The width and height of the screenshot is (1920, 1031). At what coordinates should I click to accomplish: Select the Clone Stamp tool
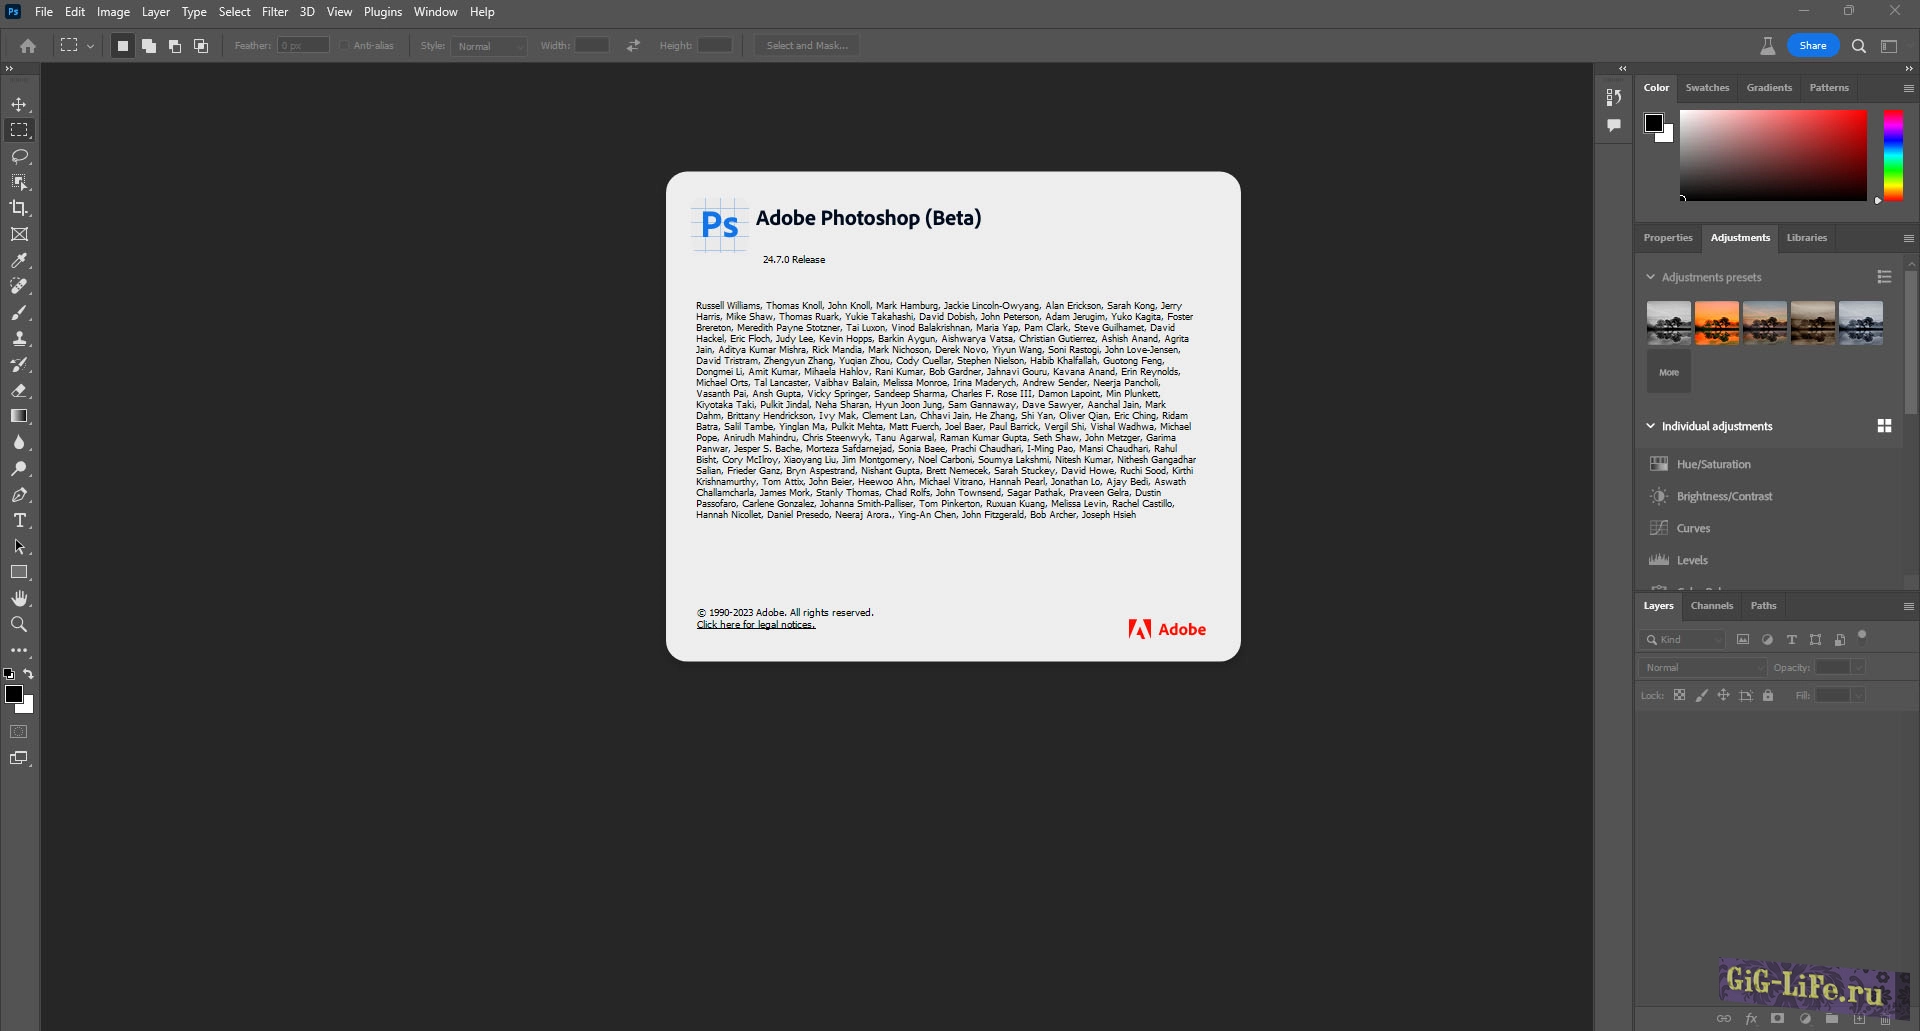(19, 339)
